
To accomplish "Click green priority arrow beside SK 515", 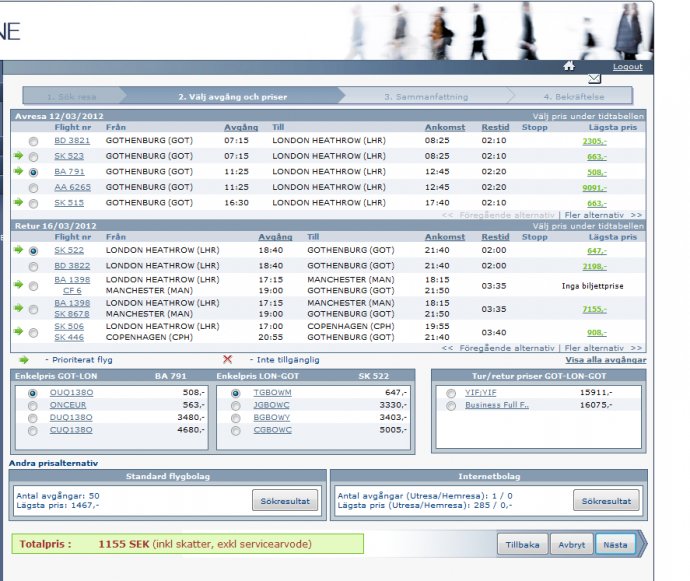I will point(18,203).
